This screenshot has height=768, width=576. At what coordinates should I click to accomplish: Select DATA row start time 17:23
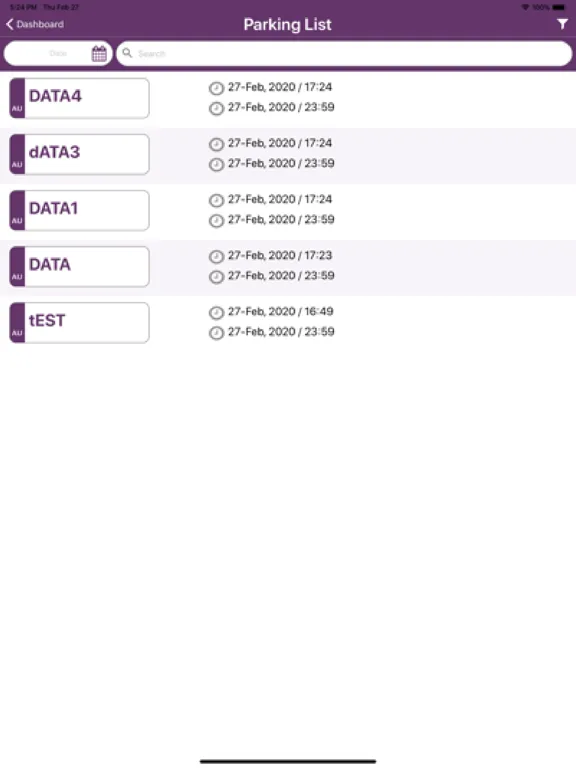[280, 255]
